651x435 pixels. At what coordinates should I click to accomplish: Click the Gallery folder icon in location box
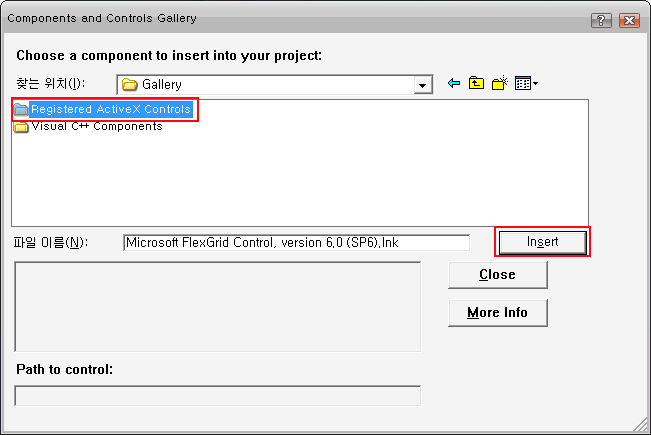point(130,85)
